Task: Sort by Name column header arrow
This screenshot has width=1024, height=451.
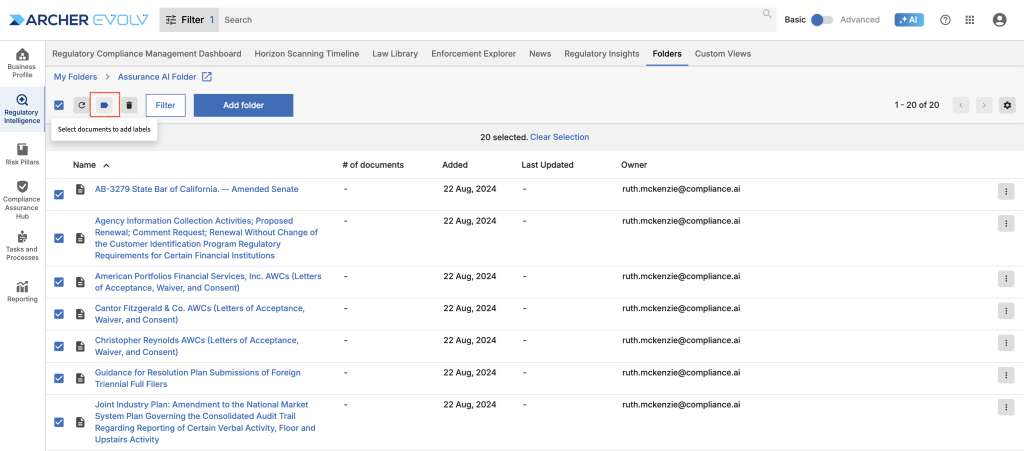Action: tap(107, 165)
